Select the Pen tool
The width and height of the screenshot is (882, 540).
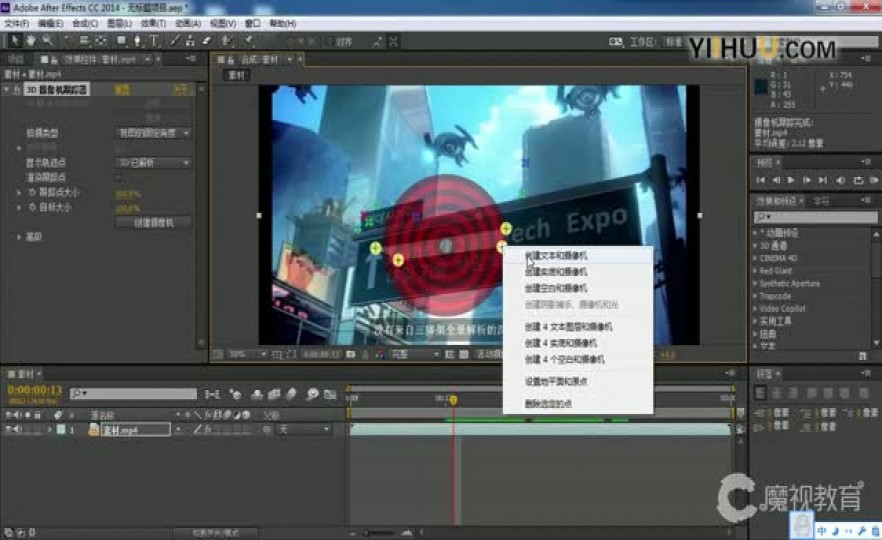click(137, 40)
